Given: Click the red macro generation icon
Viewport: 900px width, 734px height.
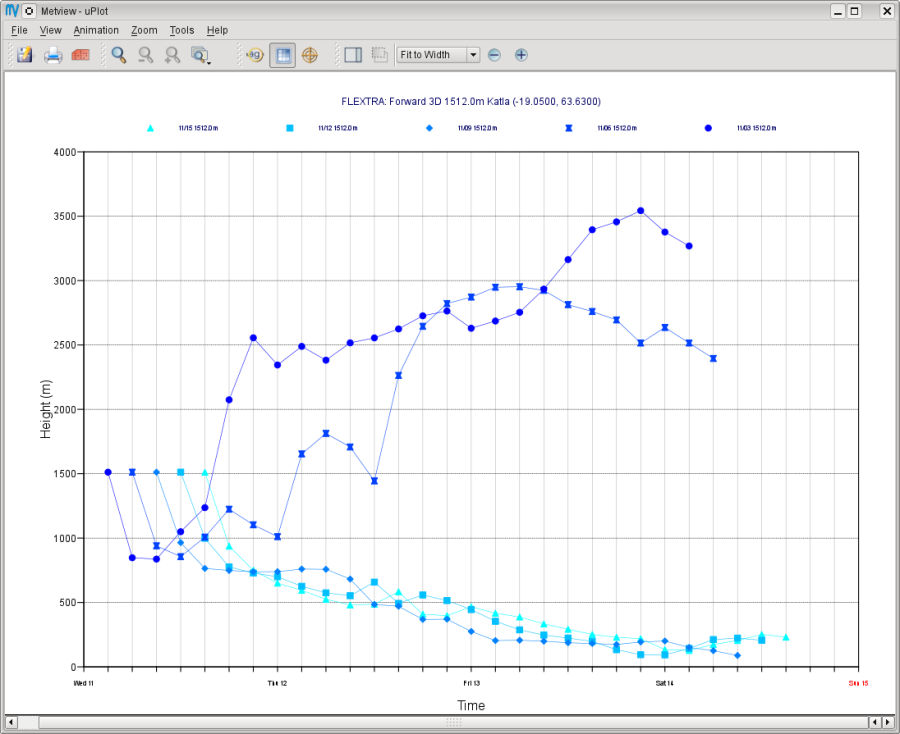Looking at the screenshot, I should point(80,55).
